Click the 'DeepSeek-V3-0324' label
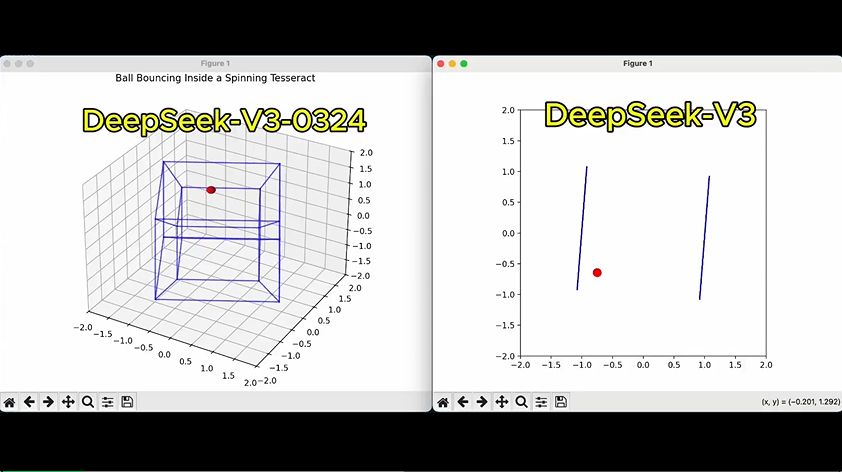The width and height of the screenshot is (842, 472). coord(224,120)
